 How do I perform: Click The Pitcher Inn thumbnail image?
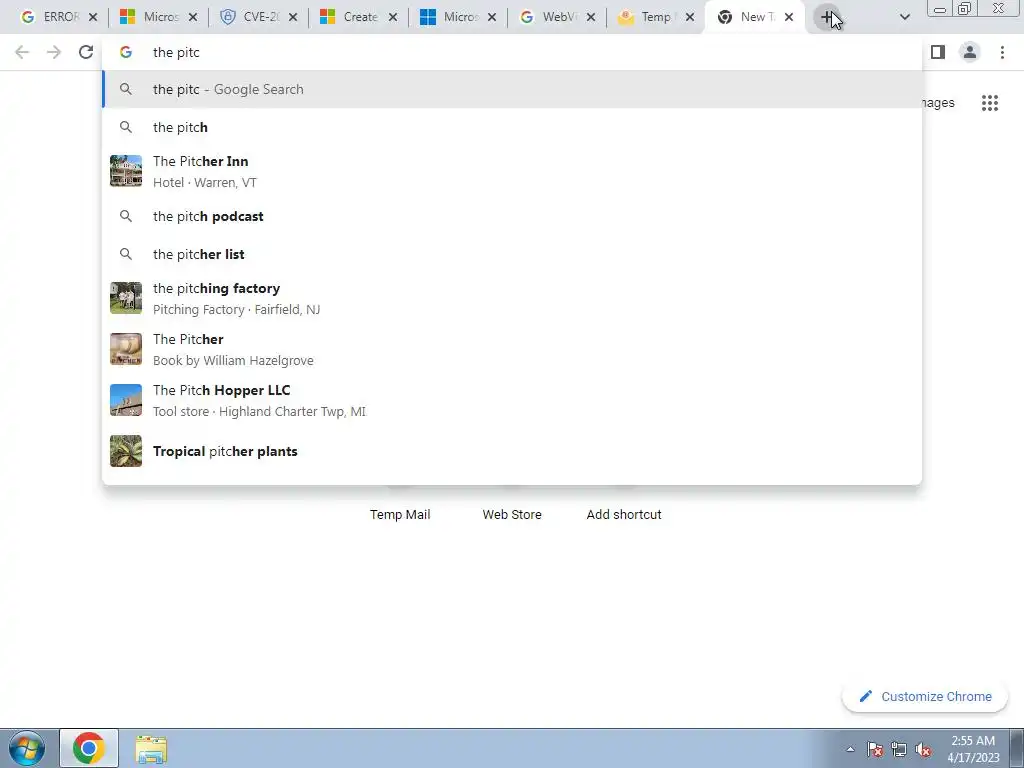pos(126,171)
